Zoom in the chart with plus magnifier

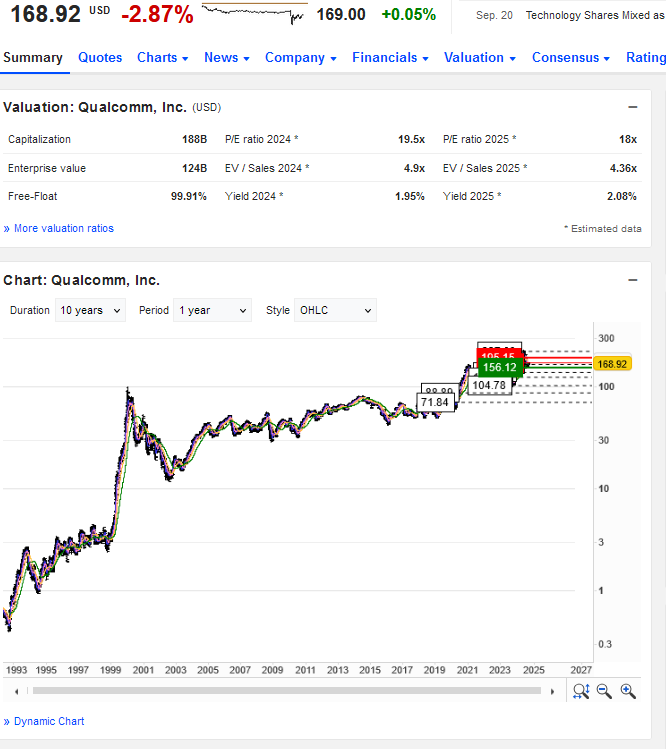click(x=628, y=691)
